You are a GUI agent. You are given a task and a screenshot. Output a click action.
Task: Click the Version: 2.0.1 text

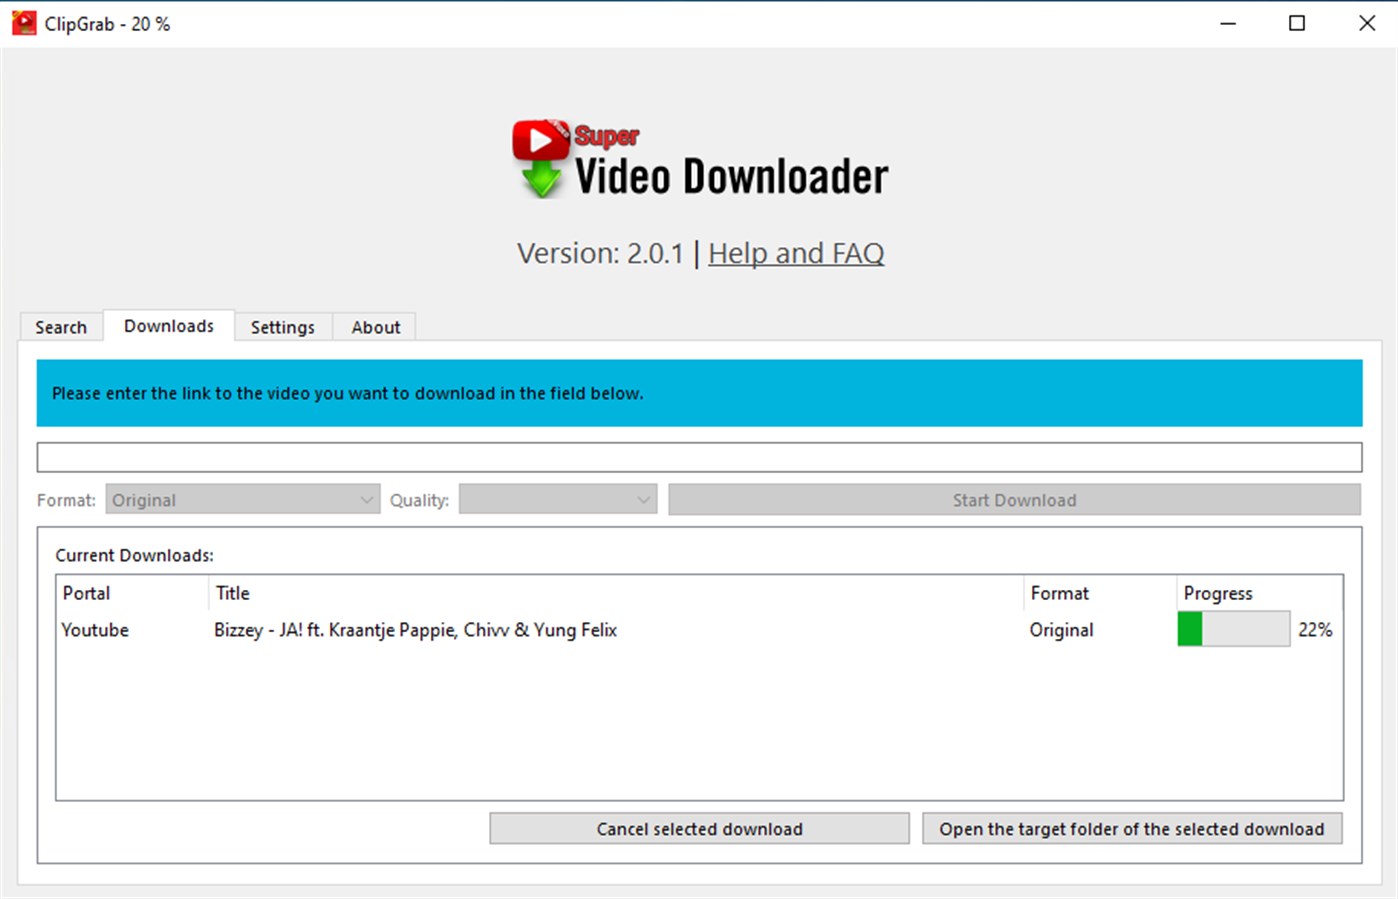click(x=600, y=253)
